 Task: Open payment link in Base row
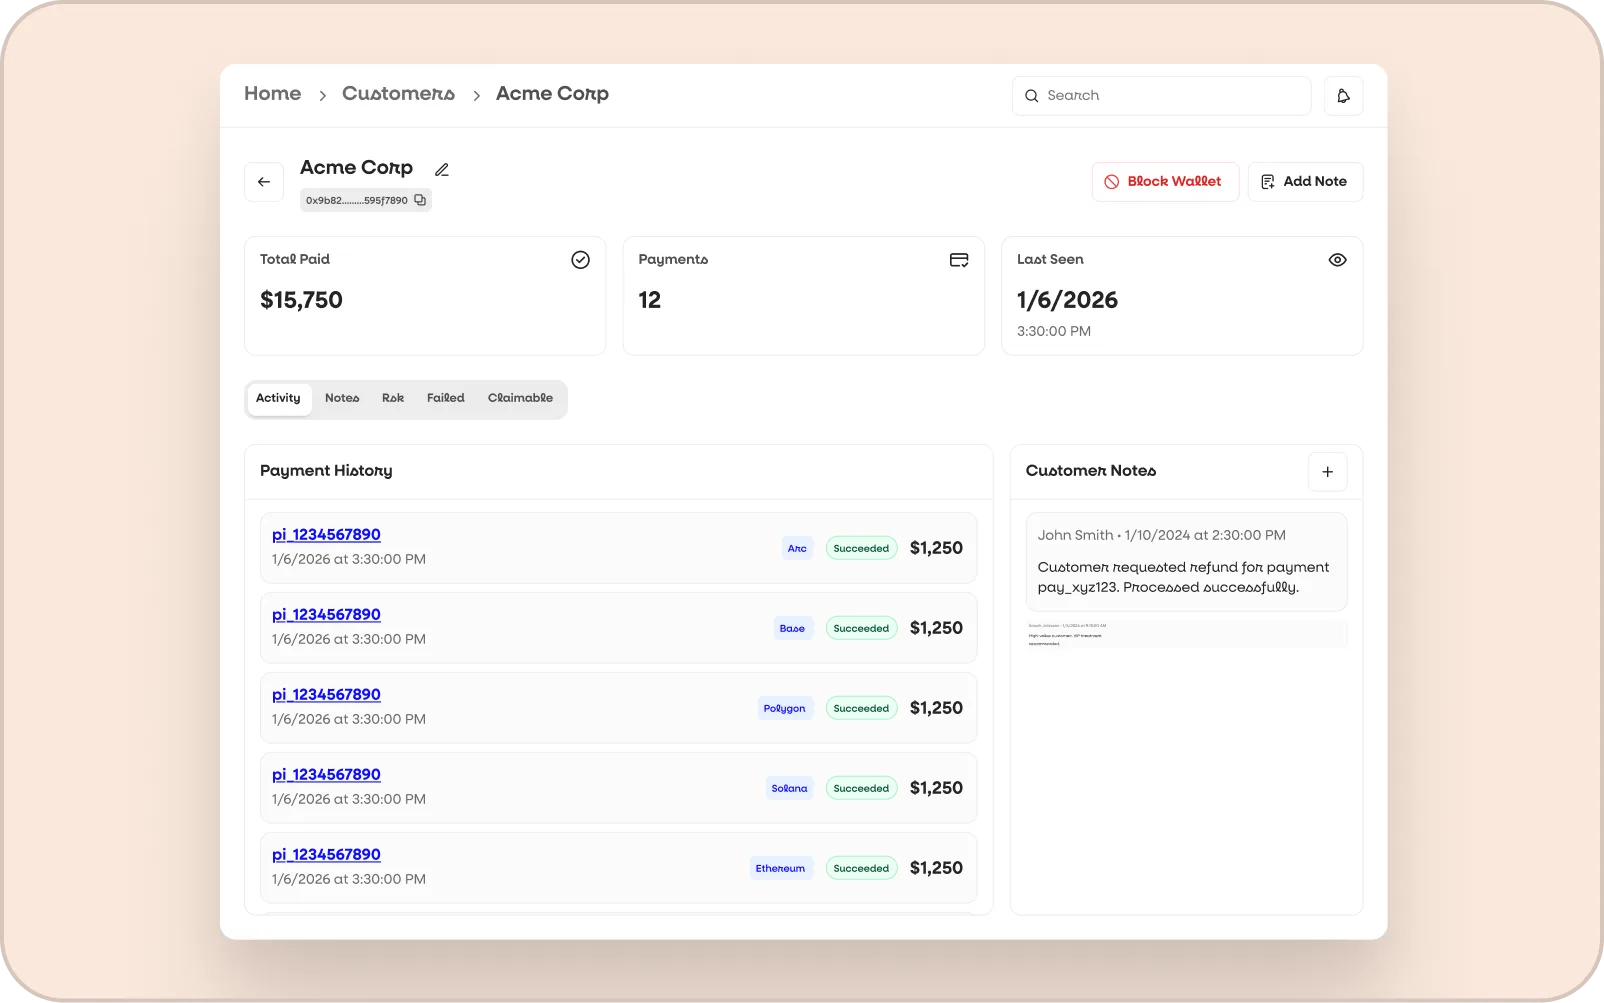pyautogui.click(x=326, y=615)
